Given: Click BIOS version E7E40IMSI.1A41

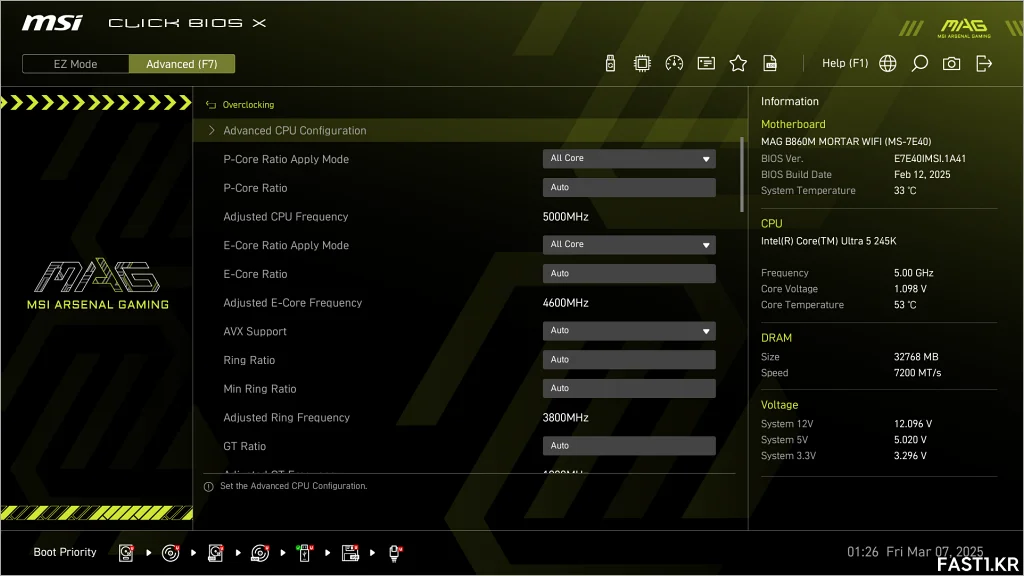Looking at the screenshot, I should click(x=930, y=159).
